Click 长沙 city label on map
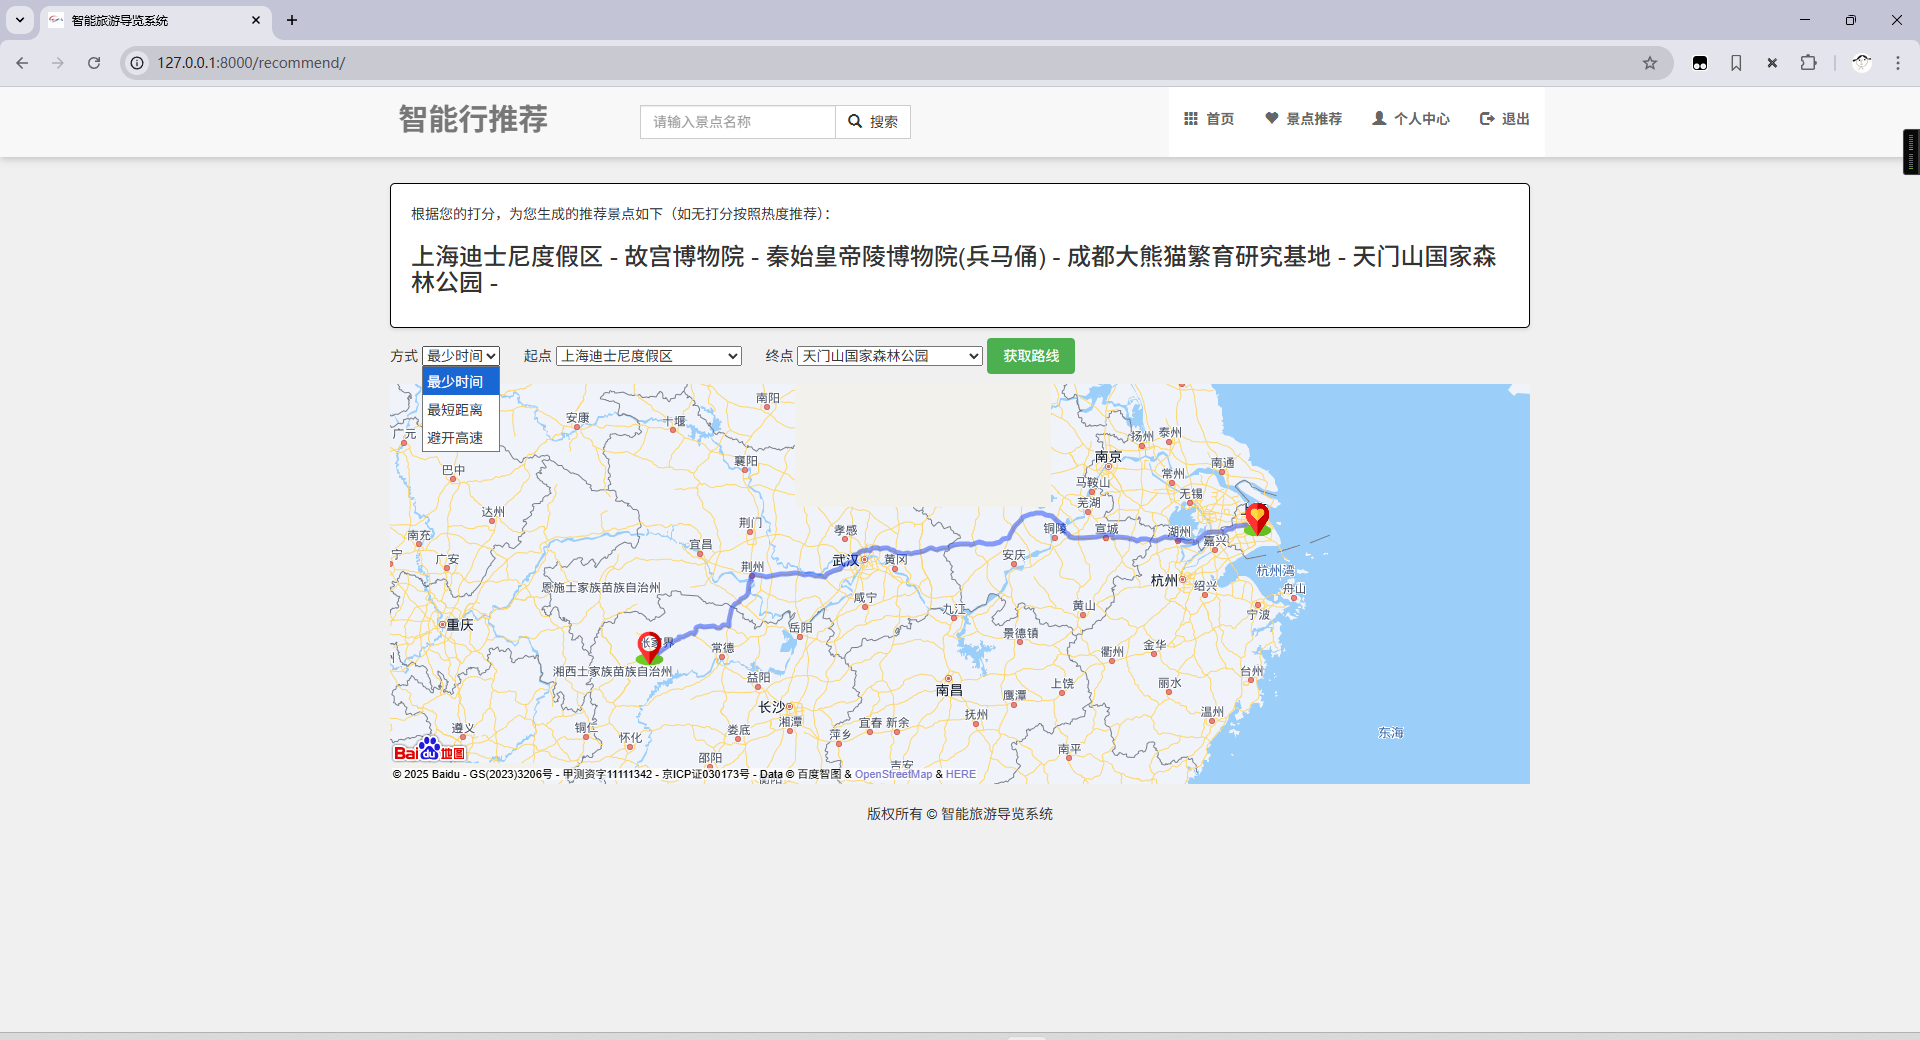 pos(772,707)
